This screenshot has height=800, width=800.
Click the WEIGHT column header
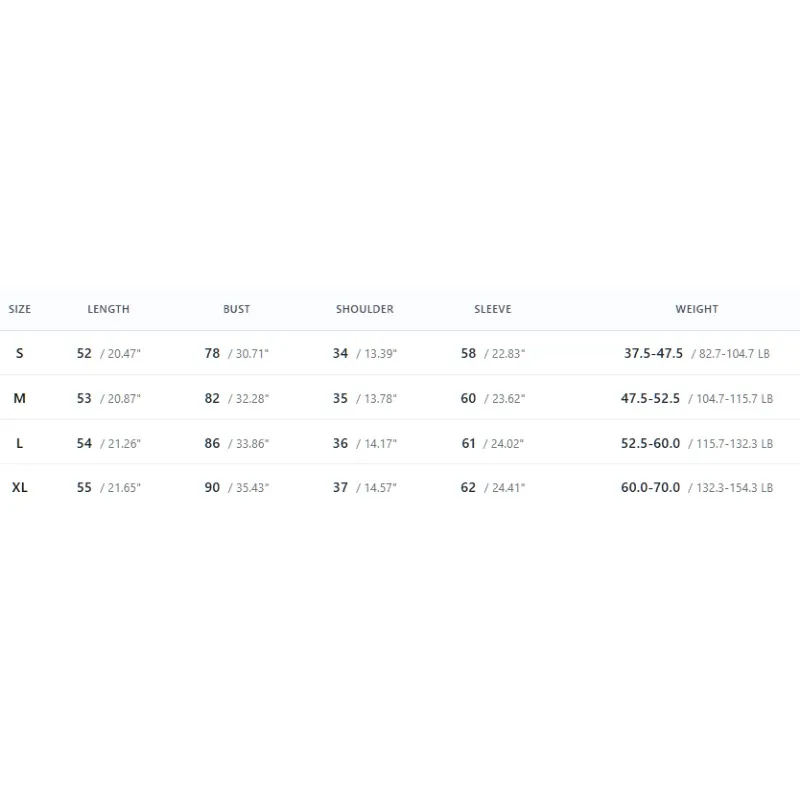[x=697, y=309]
